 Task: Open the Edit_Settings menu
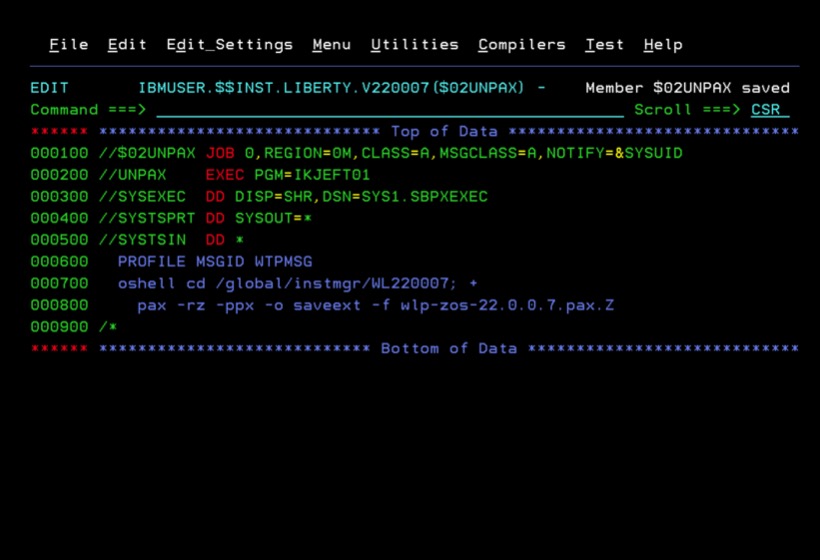pyautogui.click(x=230, y=45)
